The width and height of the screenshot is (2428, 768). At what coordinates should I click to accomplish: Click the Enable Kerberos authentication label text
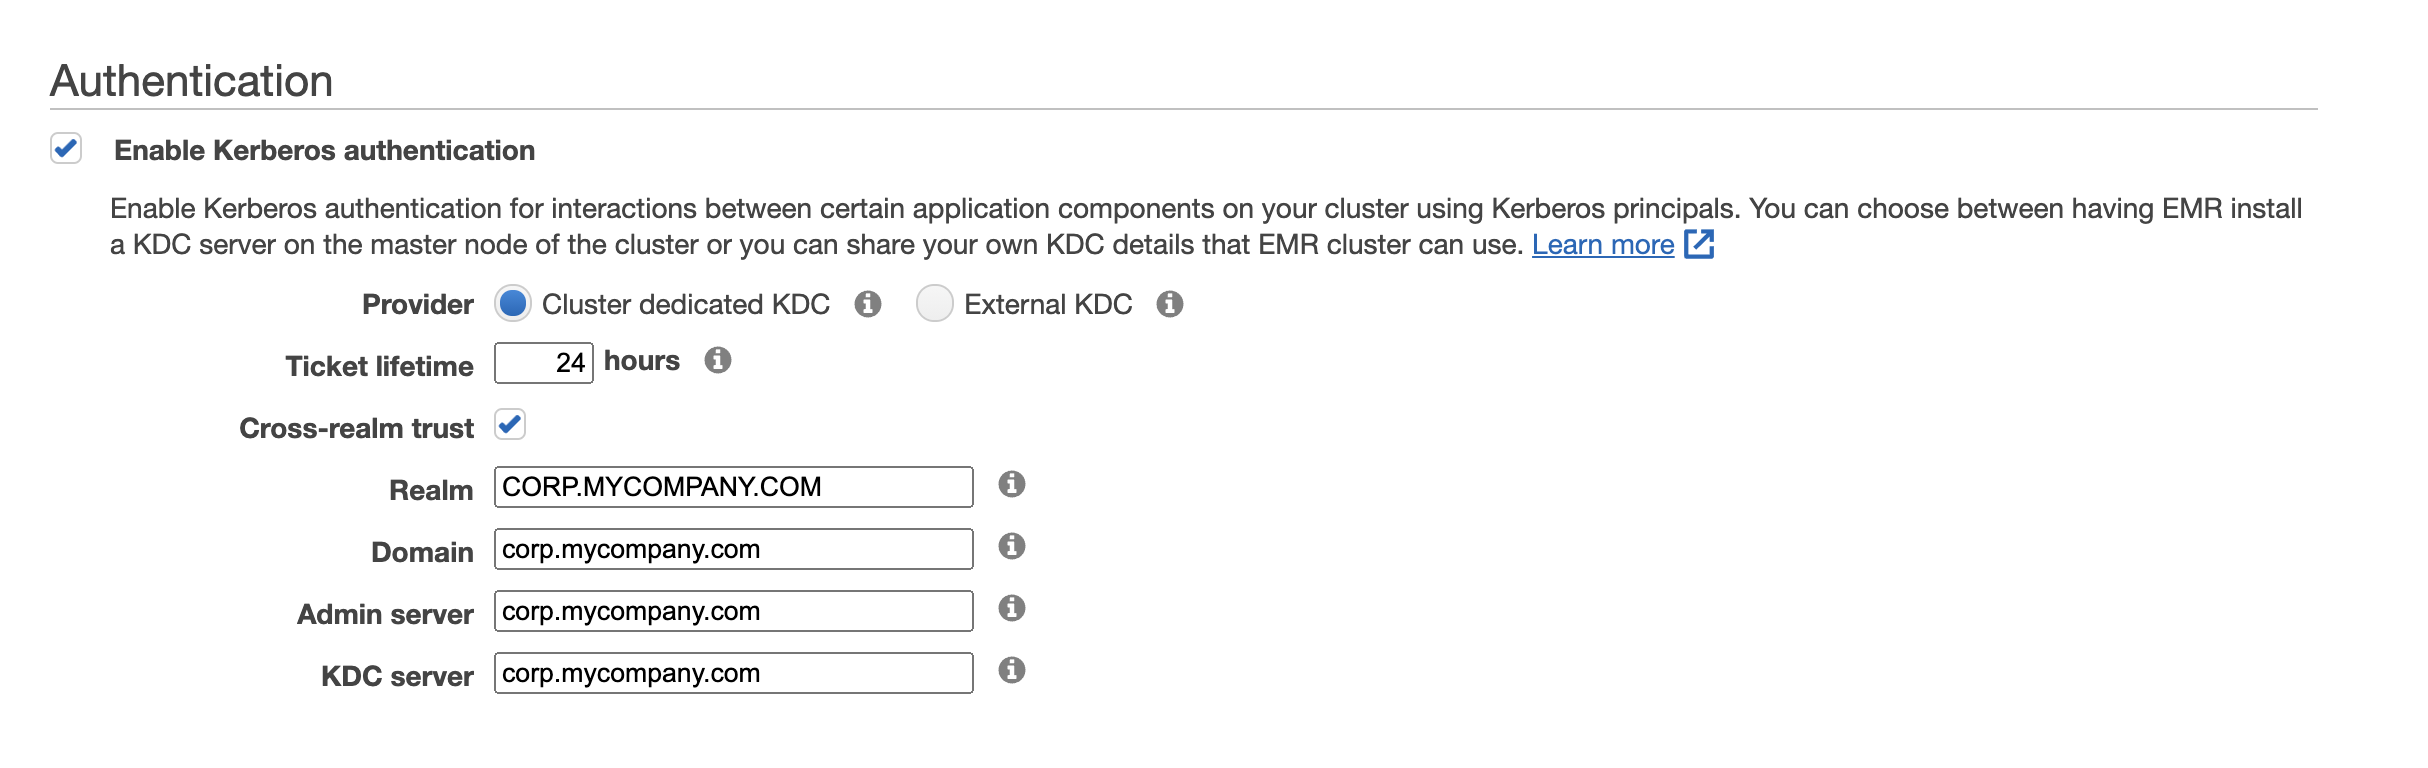[x=325, y=150]
